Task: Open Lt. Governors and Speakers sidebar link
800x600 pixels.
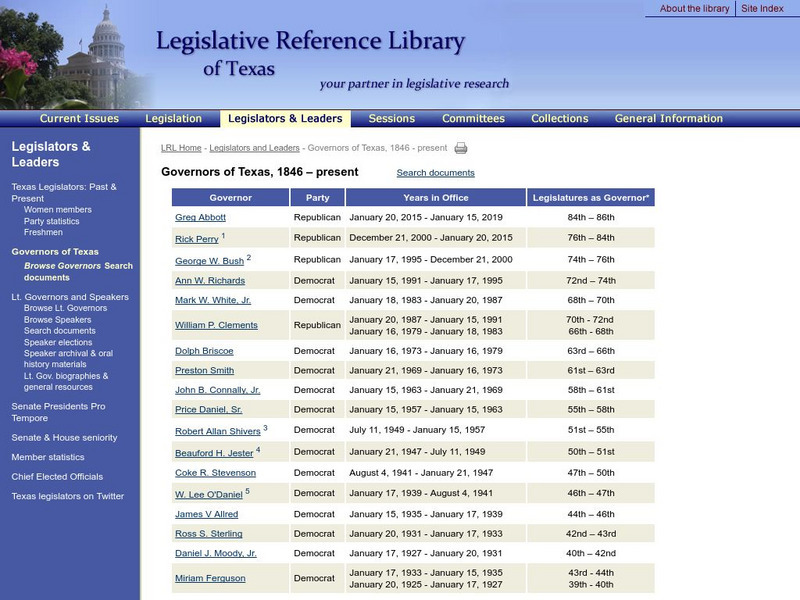Action: click(x=70, y=297)
